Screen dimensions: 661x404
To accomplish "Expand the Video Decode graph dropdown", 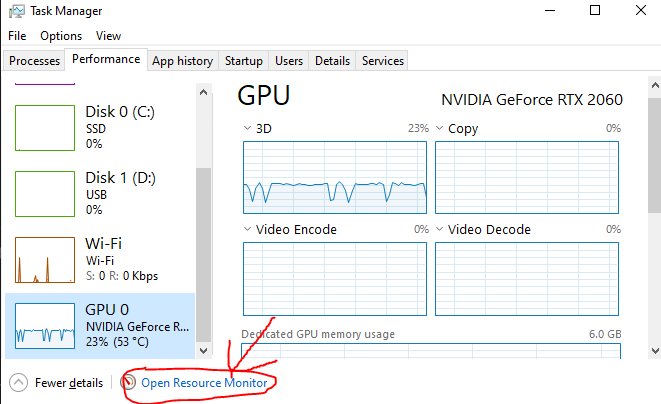I will (x=441, y=229).
